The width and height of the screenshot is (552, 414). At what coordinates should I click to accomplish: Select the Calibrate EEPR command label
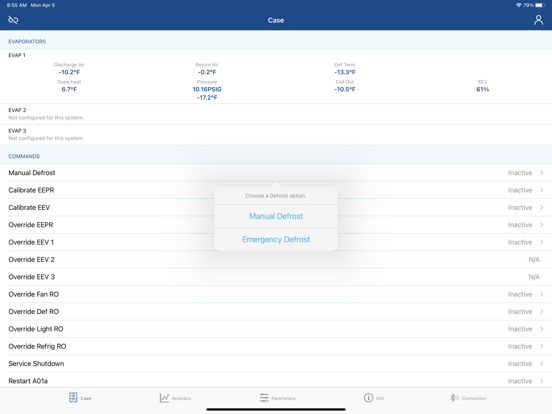tap(31, 190)
